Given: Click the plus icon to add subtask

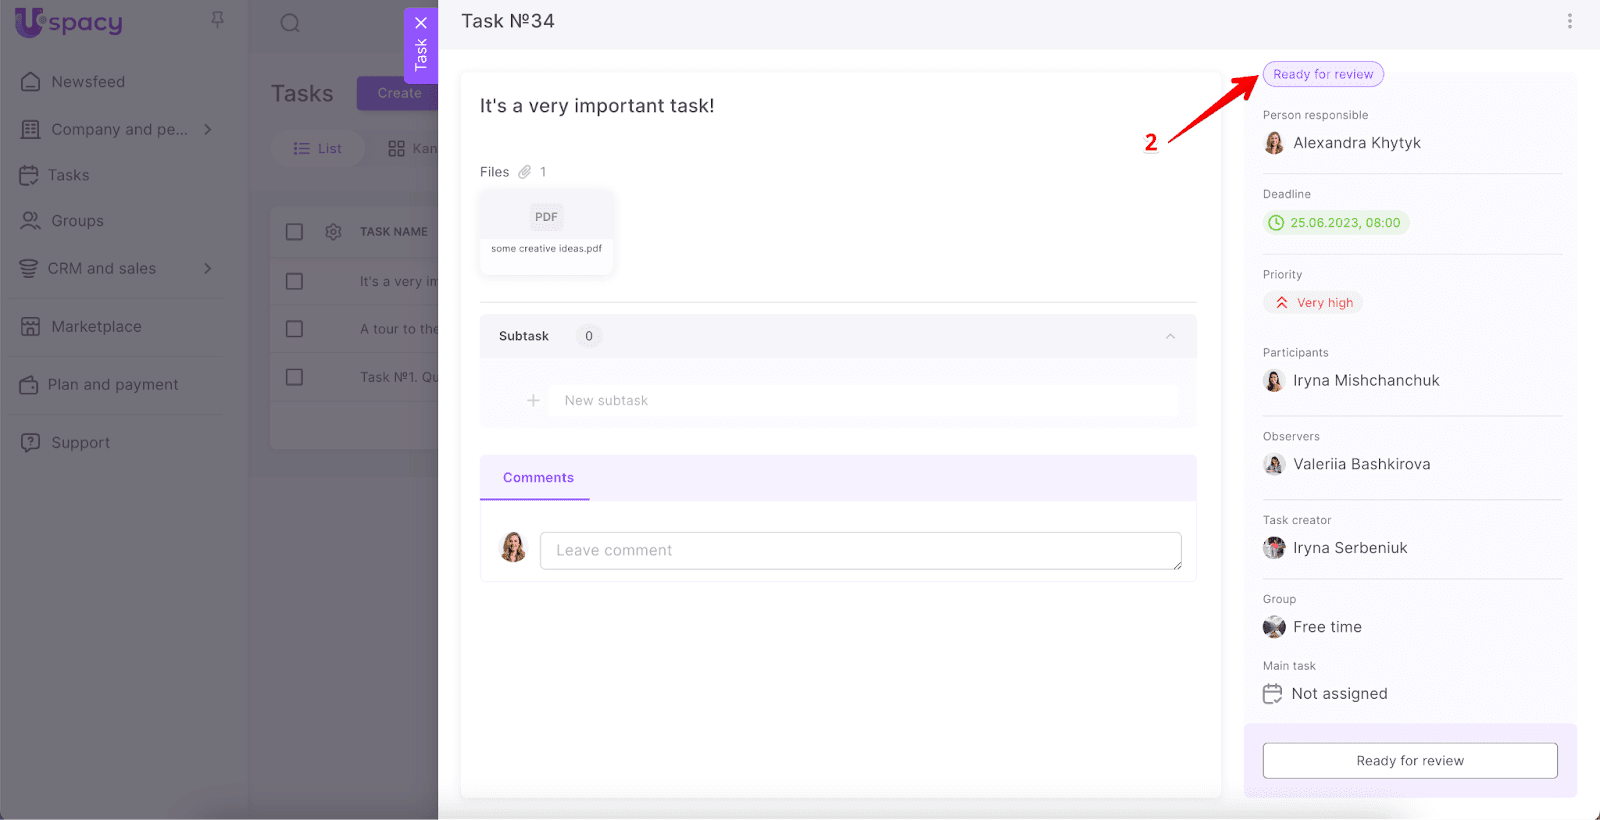Looking at the screenshot, I should coord(533,401).
